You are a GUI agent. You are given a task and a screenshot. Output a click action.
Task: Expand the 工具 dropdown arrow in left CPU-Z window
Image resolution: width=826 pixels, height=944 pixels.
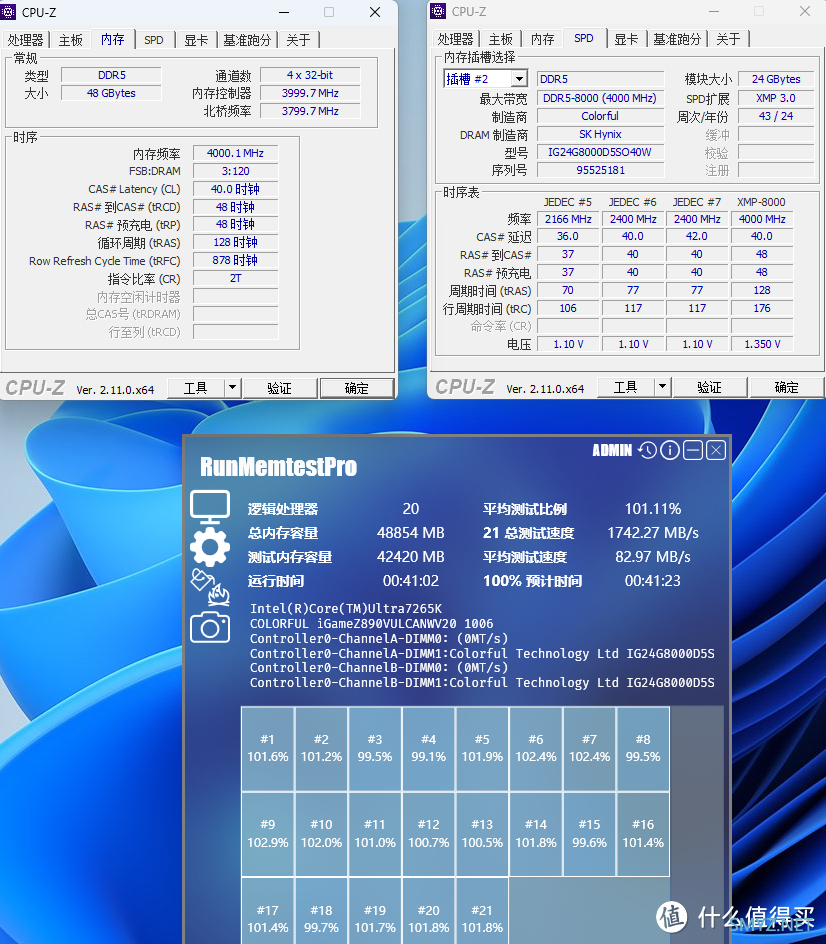point(232,388)
